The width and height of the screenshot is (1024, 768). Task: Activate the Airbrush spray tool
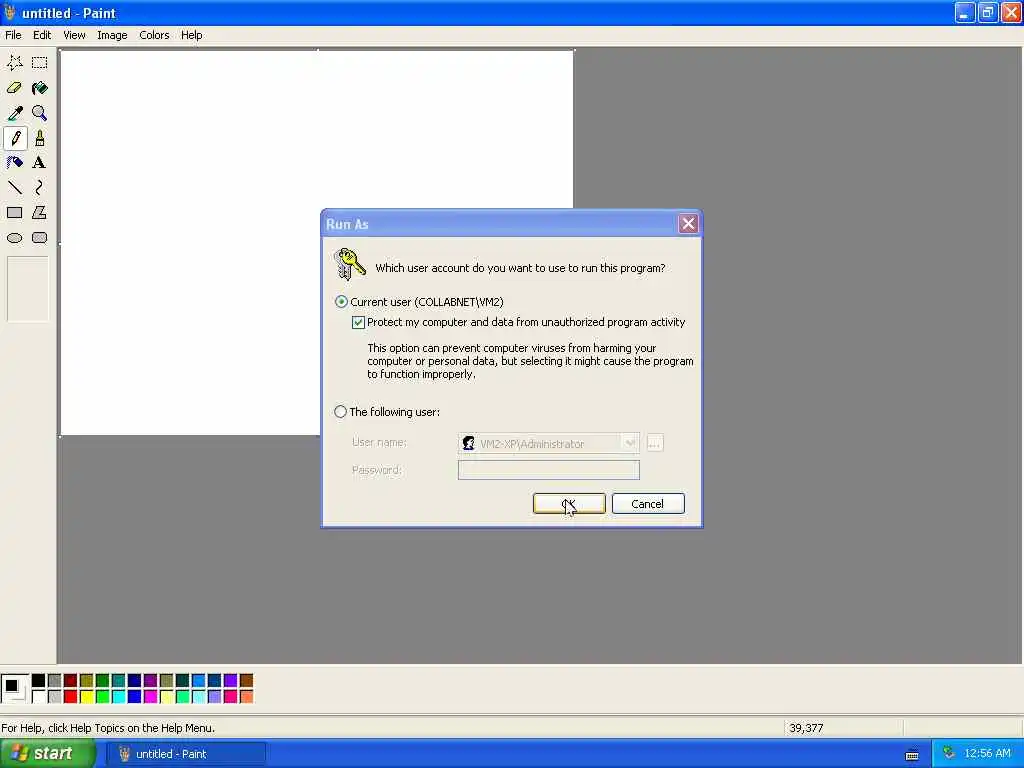[14, 163]
